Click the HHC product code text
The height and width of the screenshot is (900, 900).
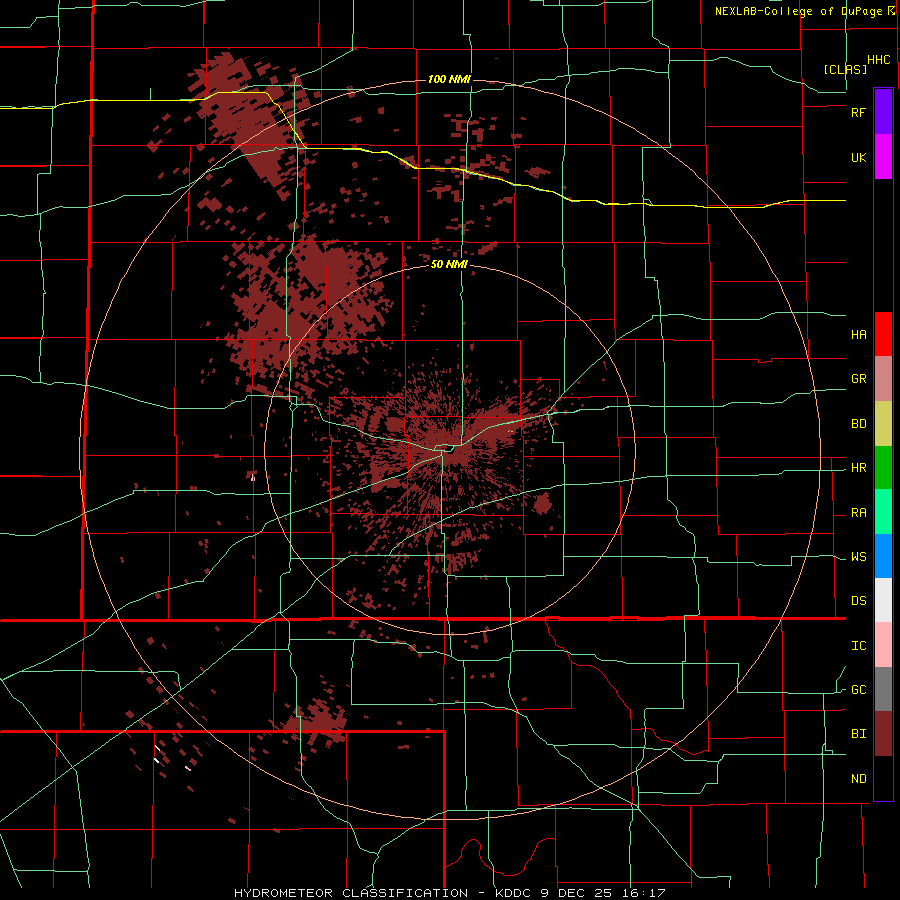point(879,60)
